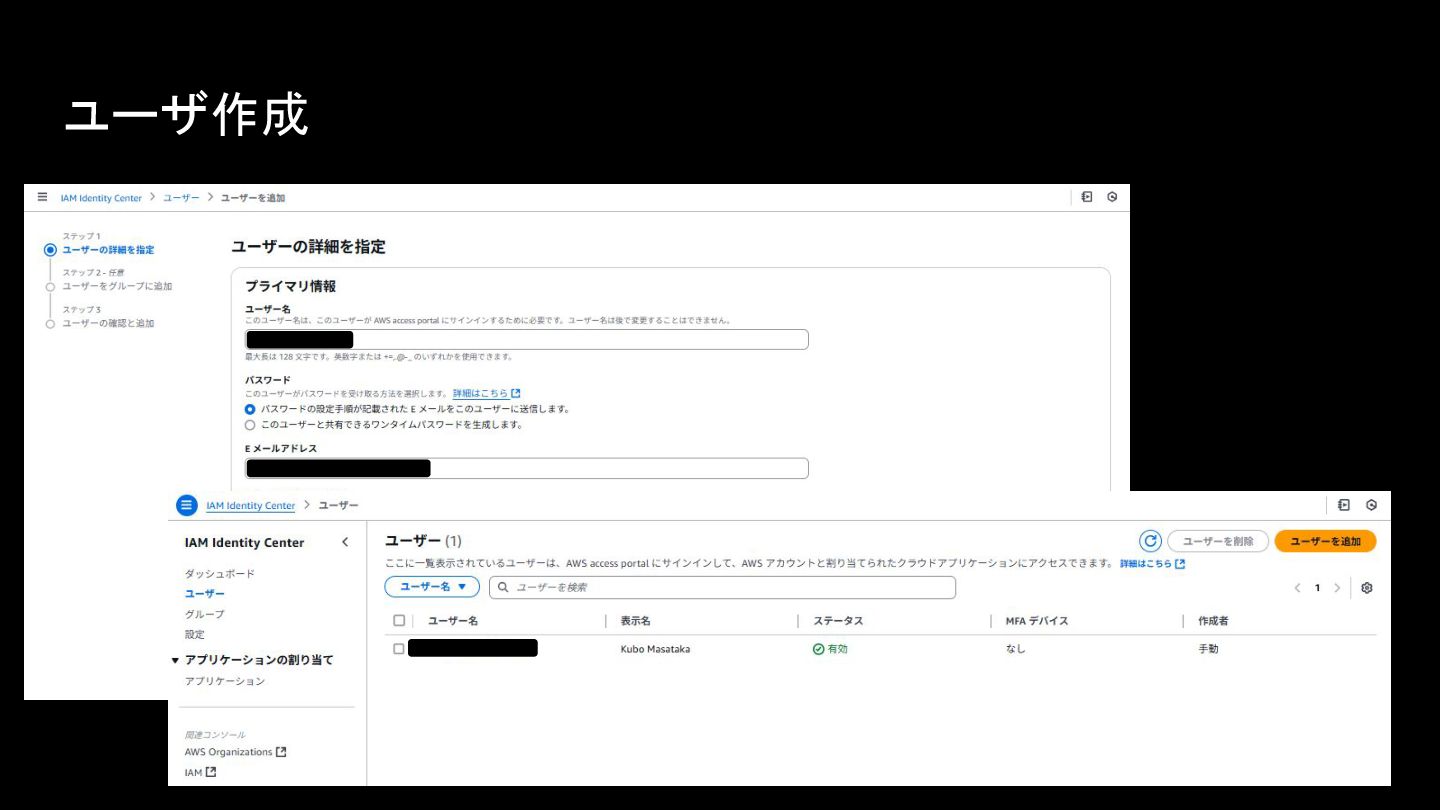Click external link icon next to AWS Organizations

point(281,752)
